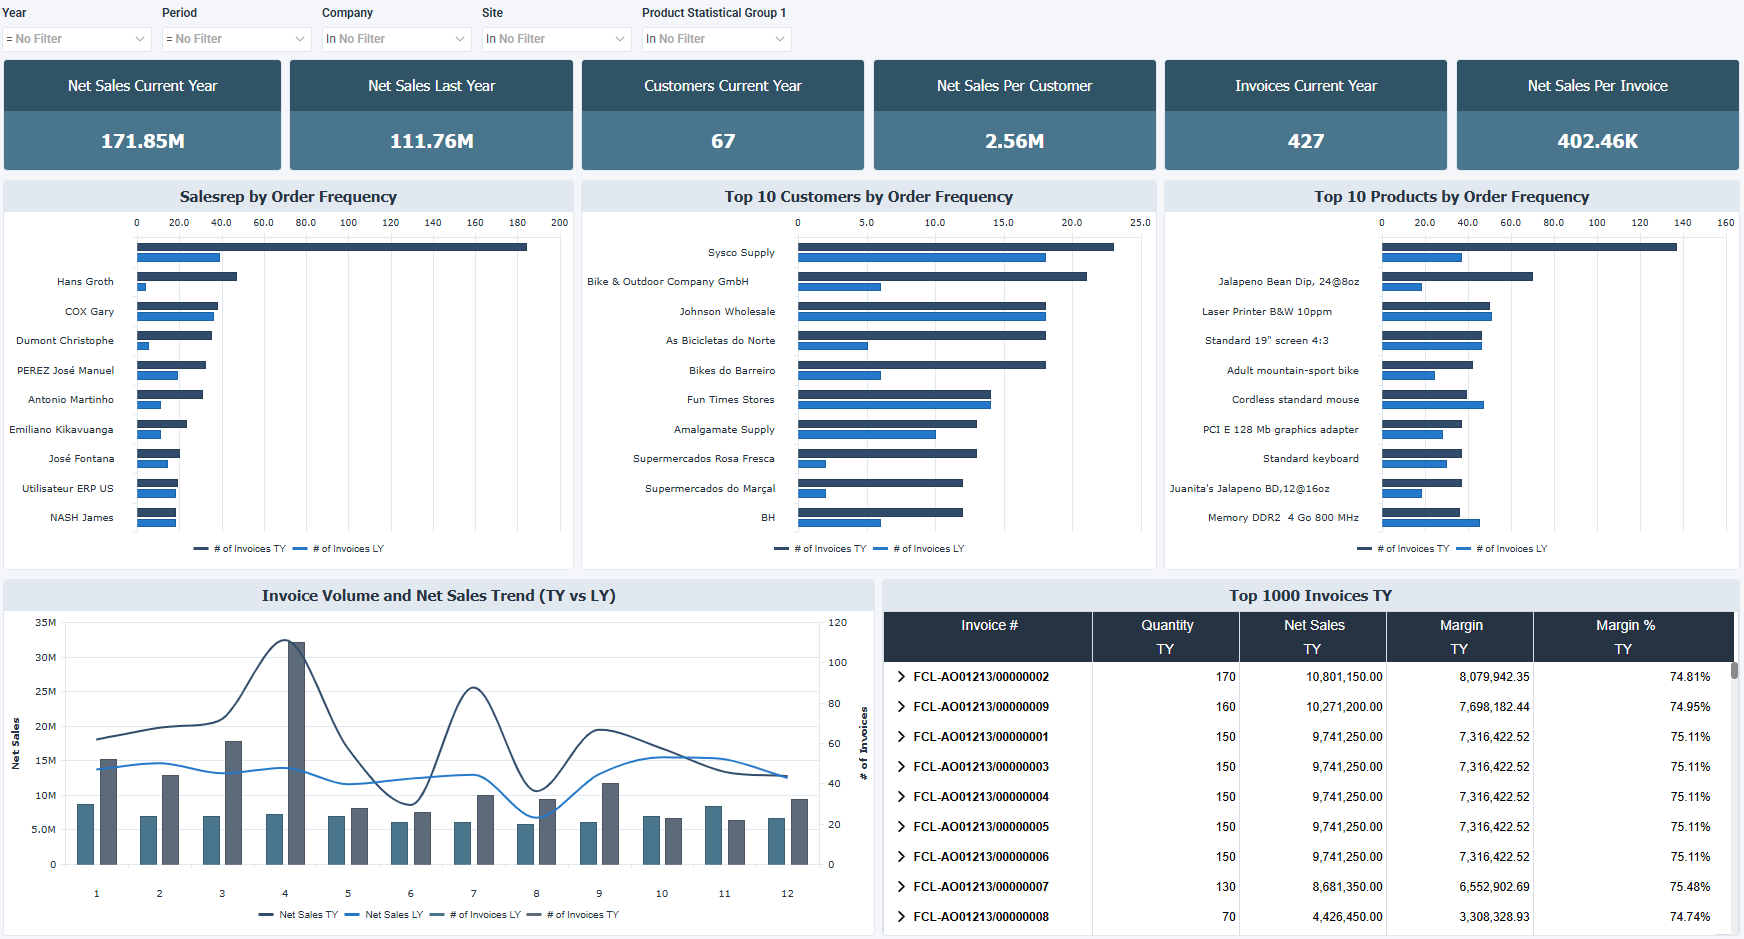Viewport: 1744px width, 939px height.
Task: Open the Company filter dropdown
Action: pos(396,39)
